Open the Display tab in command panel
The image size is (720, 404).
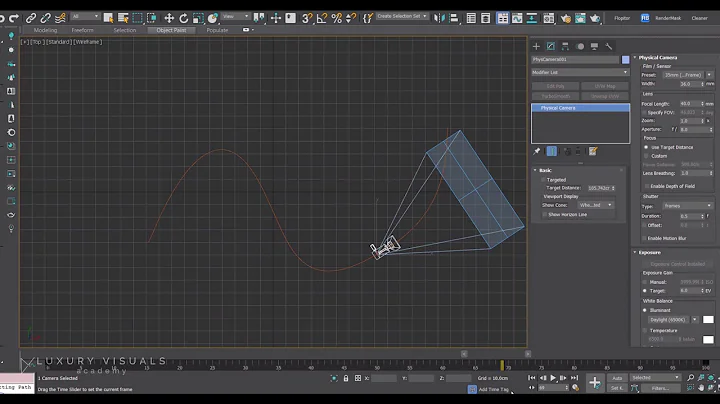coord(594,46)
